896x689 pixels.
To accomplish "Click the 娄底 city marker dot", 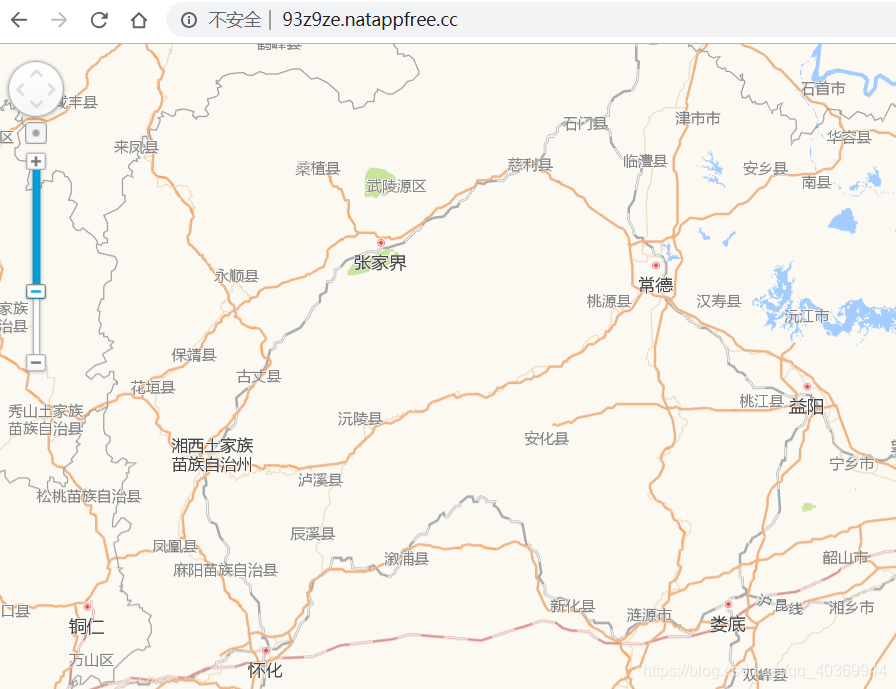I will [x=728, y=604].
